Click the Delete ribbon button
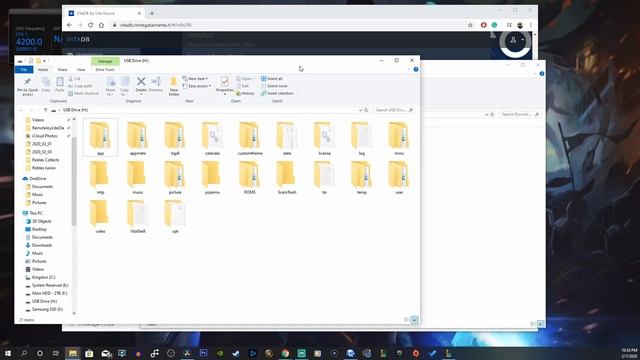 pyautogui.click(x=141, y=86)
